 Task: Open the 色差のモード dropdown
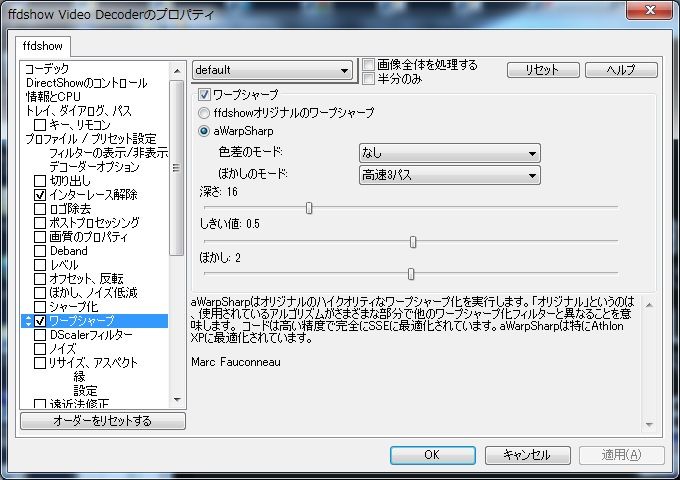point(449,153)
